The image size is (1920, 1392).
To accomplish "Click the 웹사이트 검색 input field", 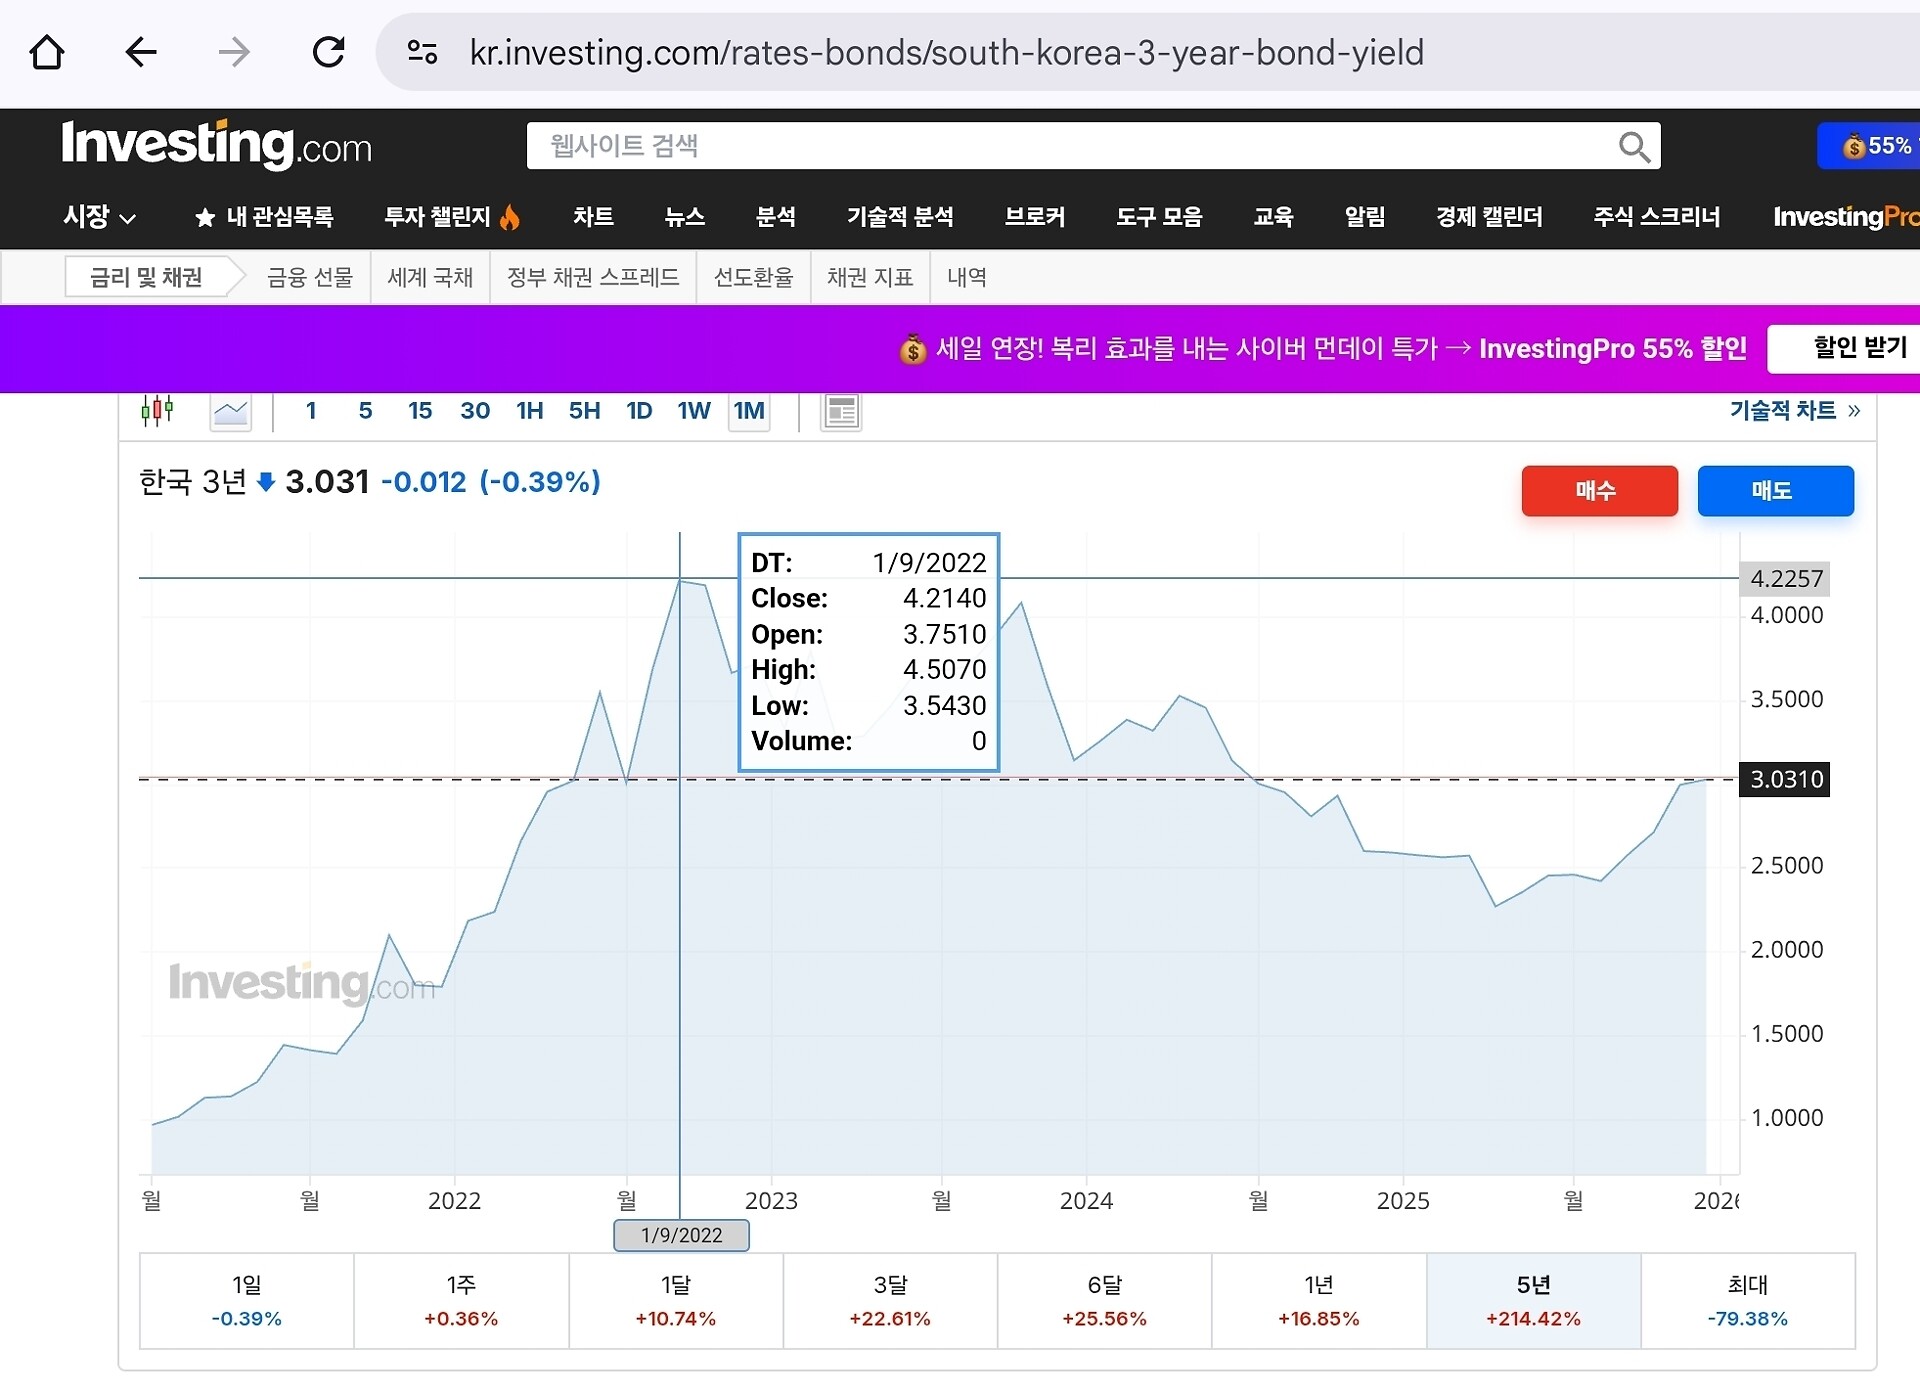I will pos(1070,147).
